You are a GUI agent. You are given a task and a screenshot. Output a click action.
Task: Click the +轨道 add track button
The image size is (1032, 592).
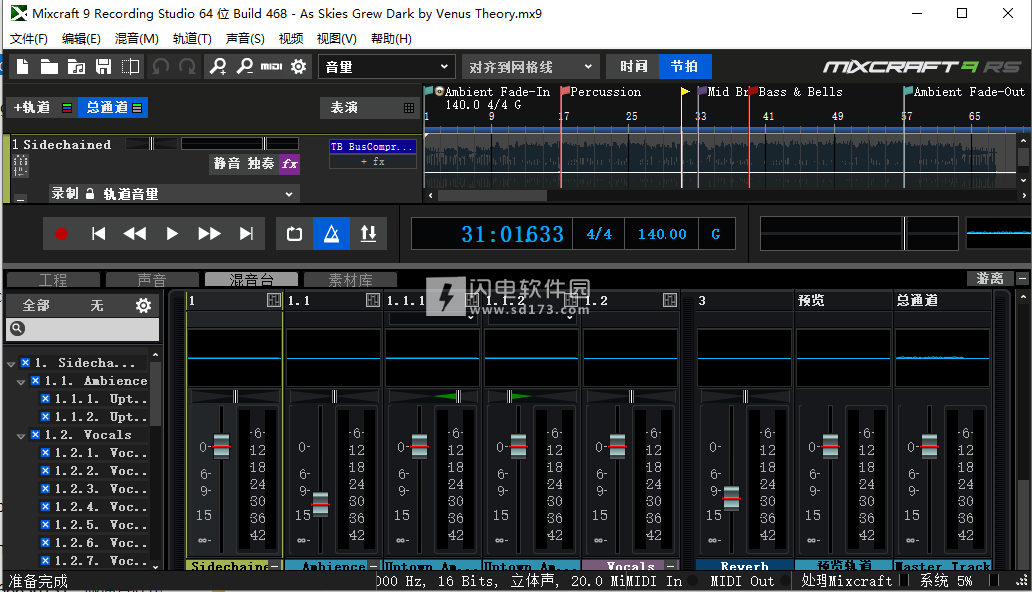pyautogui.click(x=42, y=107)
